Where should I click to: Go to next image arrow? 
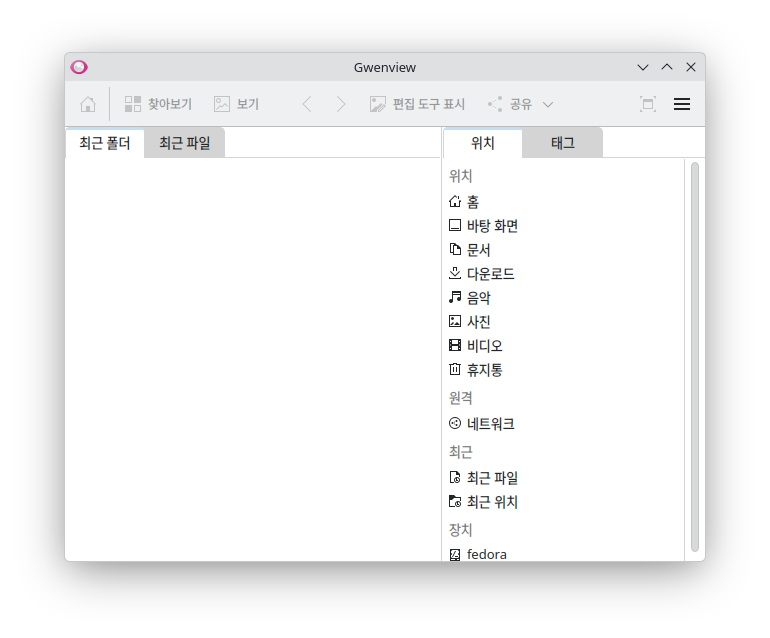[340, 104]
